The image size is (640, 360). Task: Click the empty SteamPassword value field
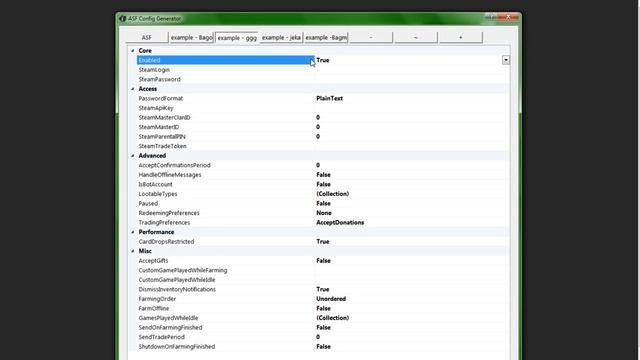click(412, 79)
